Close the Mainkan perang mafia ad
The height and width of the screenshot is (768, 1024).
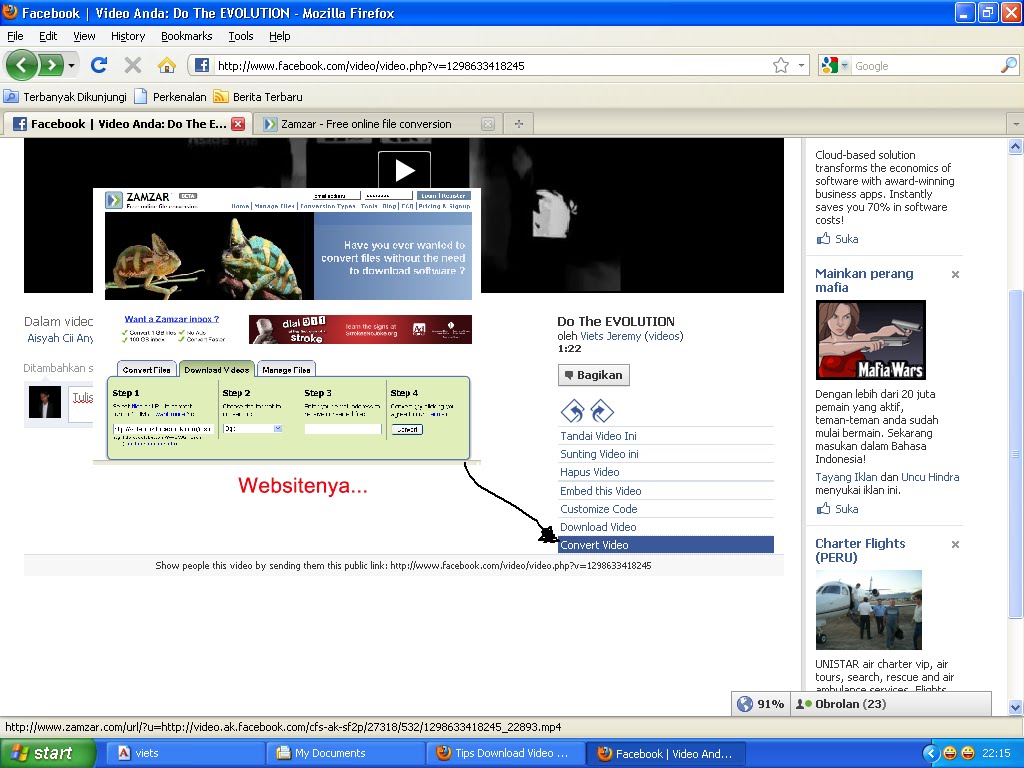coord(955,274)
